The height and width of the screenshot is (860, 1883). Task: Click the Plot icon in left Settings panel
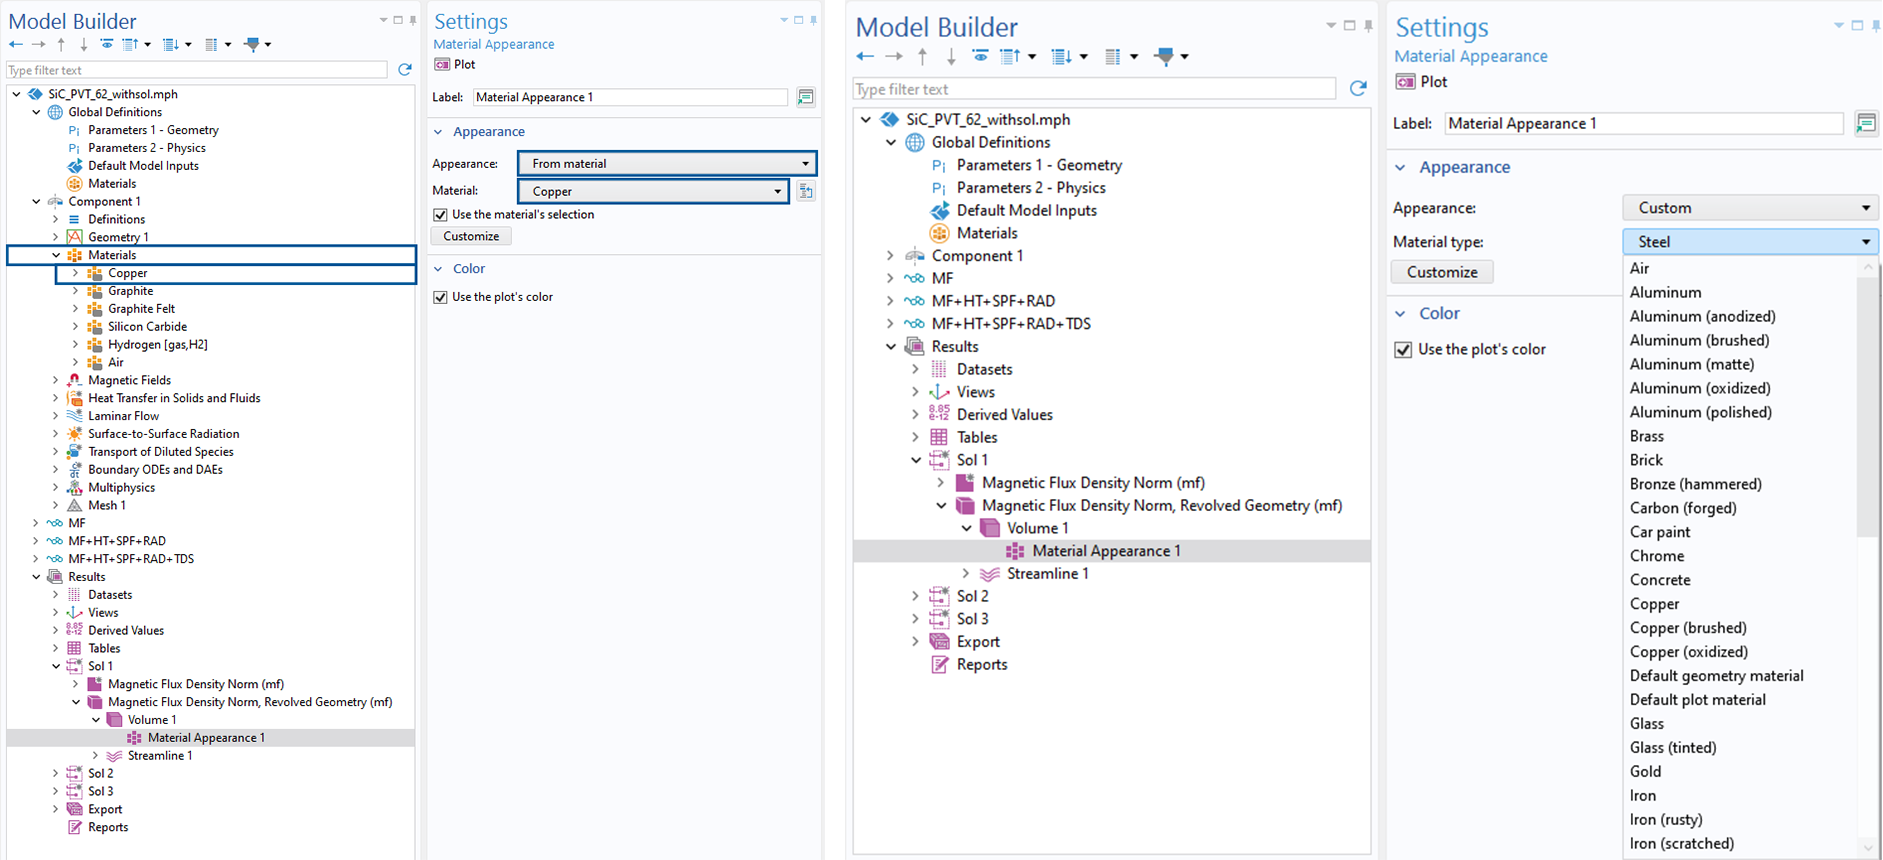coord(442,64)
